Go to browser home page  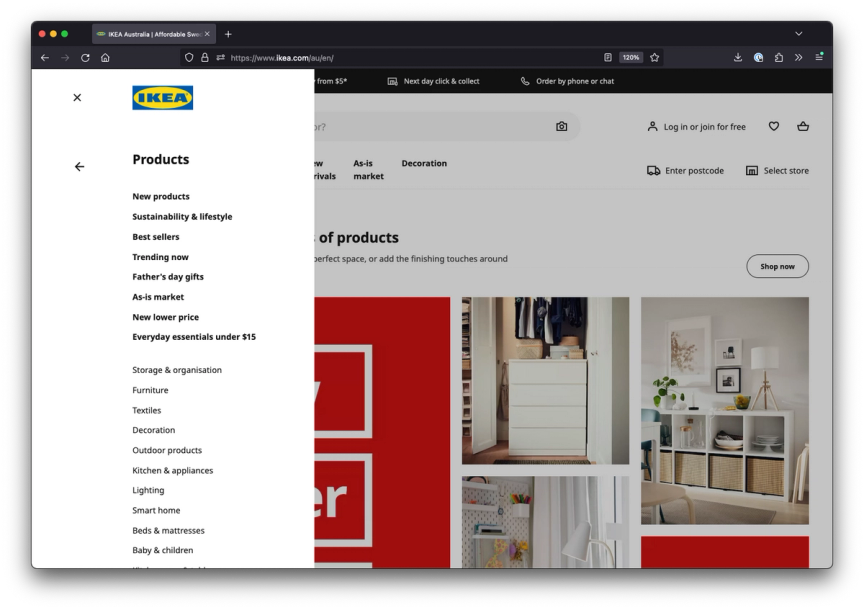(105, 57)
